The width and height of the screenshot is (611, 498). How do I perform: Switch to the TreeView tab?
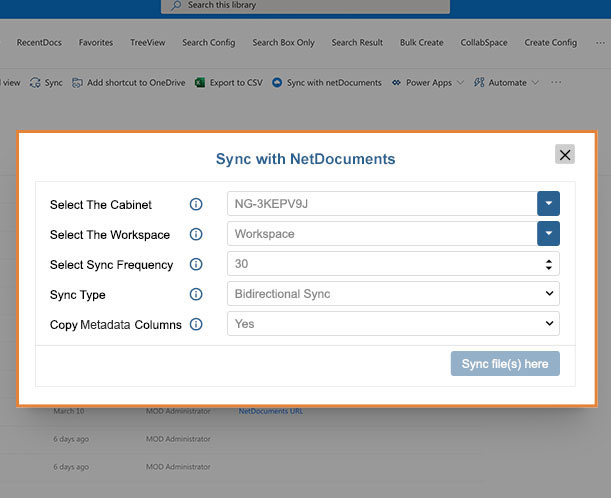click(x=148, y=42)
